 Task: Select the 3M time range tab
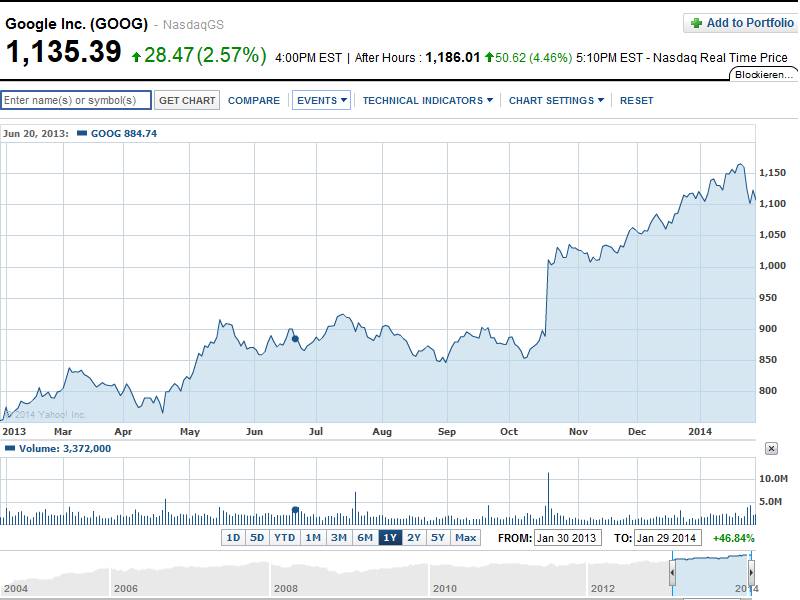pyautogui.click(x=339, y=537)
